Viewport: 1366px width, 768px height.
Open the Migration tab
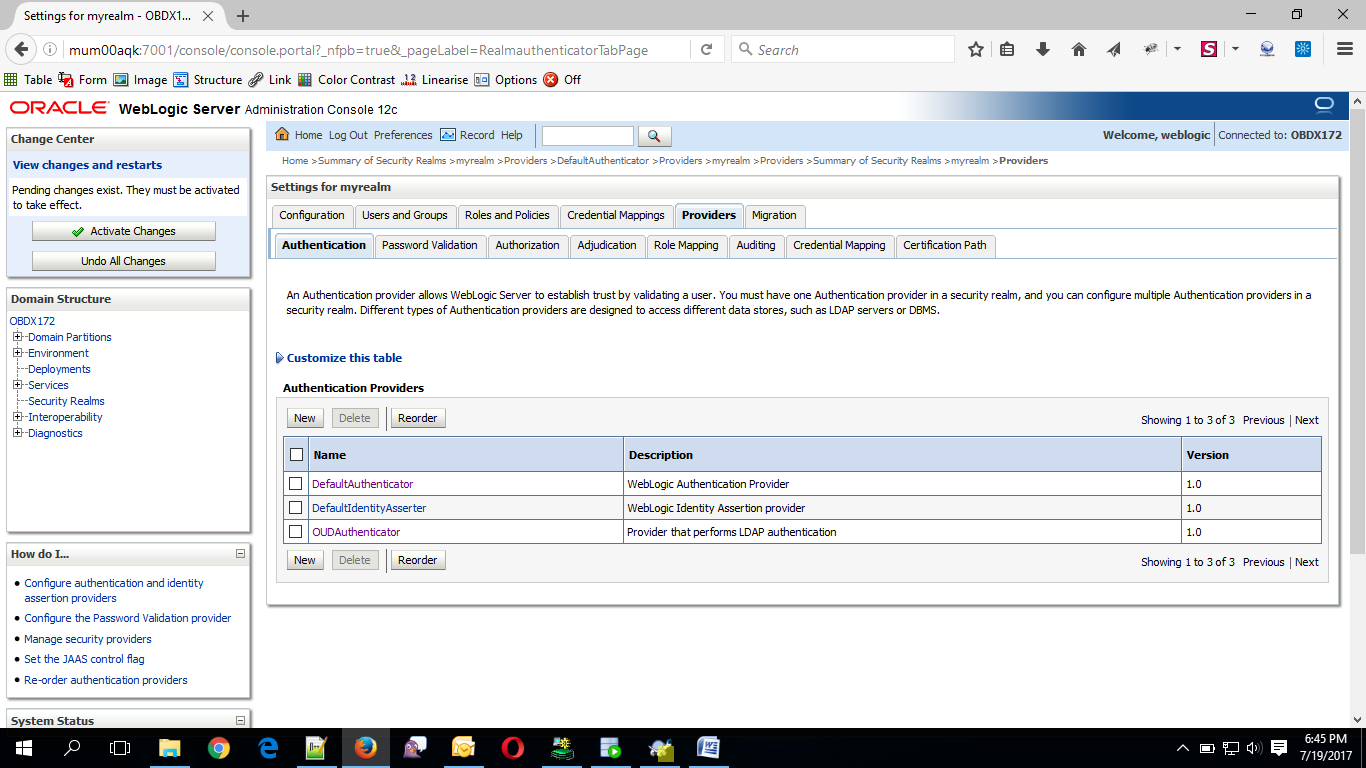tap(774, 216)
